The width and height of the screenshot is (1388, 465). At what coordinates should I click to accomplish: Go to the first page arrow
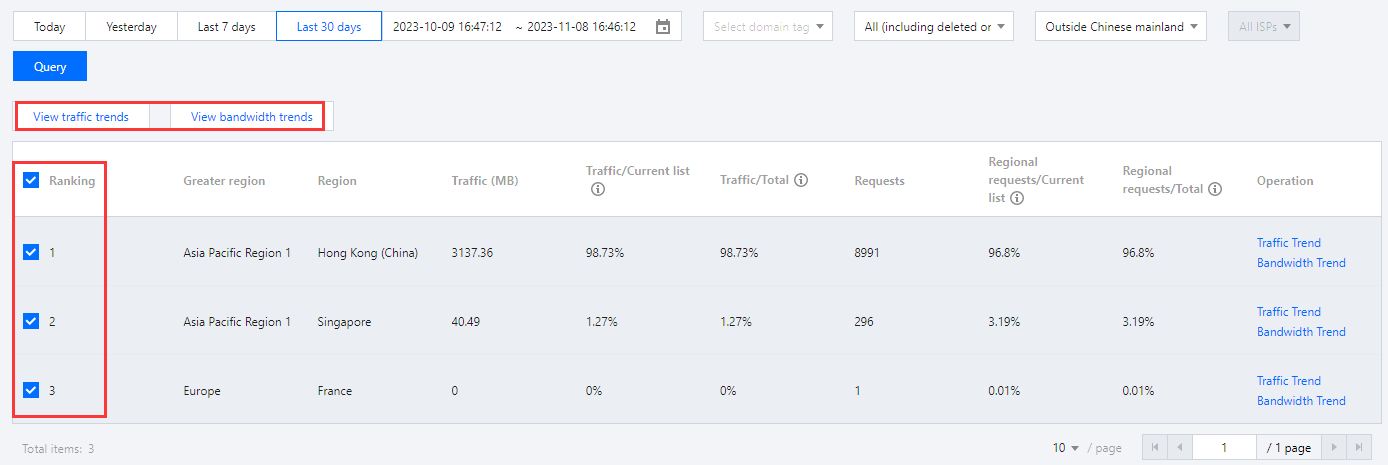[1155, 447]
